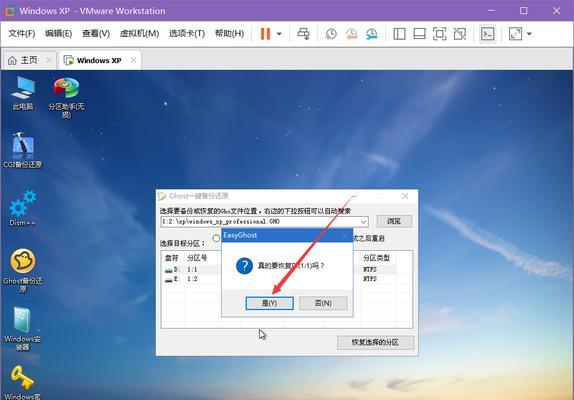Click the key-shaped Windows desktop icon
Screen dimensions: 574x400
coord(23,382)
